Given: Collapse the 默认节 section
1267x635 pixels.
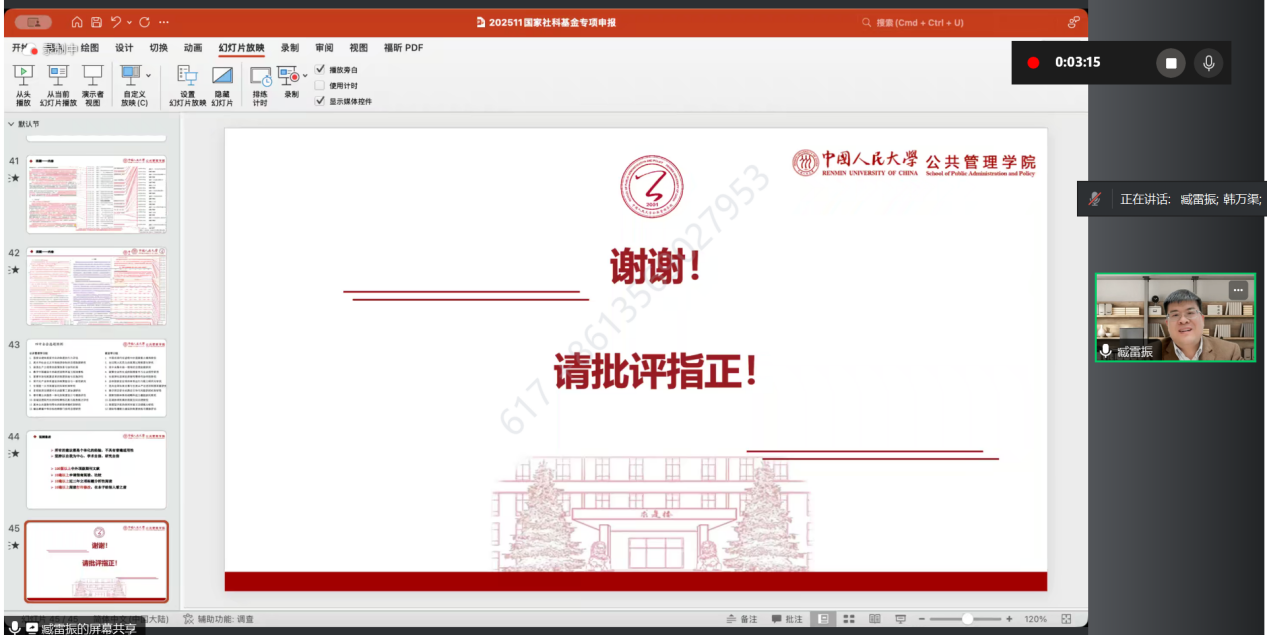Looking at the screenshot, I should click(x=11, y=124).
